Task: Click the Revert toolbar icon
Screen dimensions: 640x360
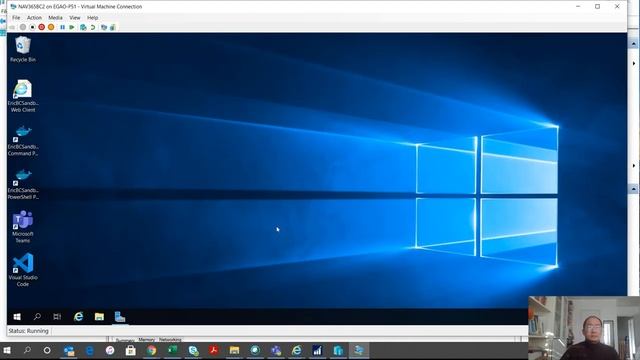Action: pos(93,27)
